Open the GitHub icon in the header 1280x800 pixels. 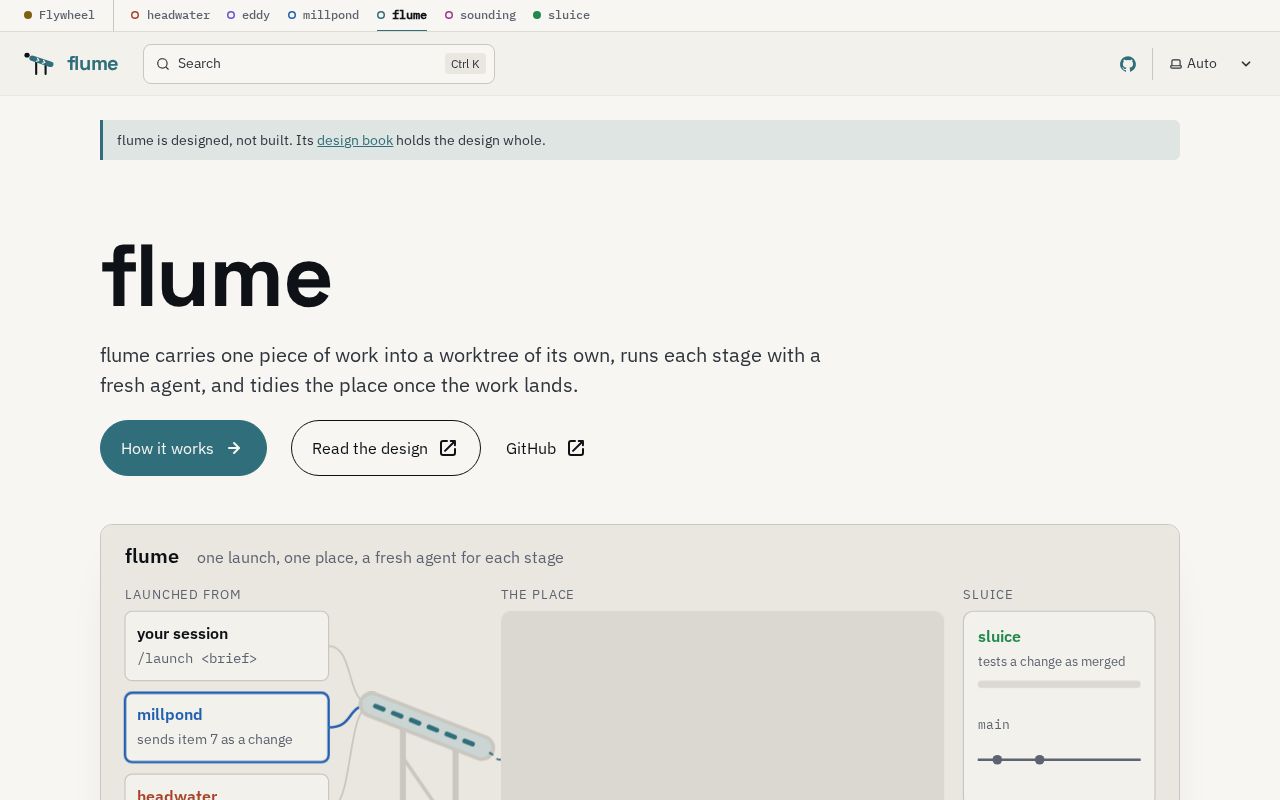tap(1128, 64)
